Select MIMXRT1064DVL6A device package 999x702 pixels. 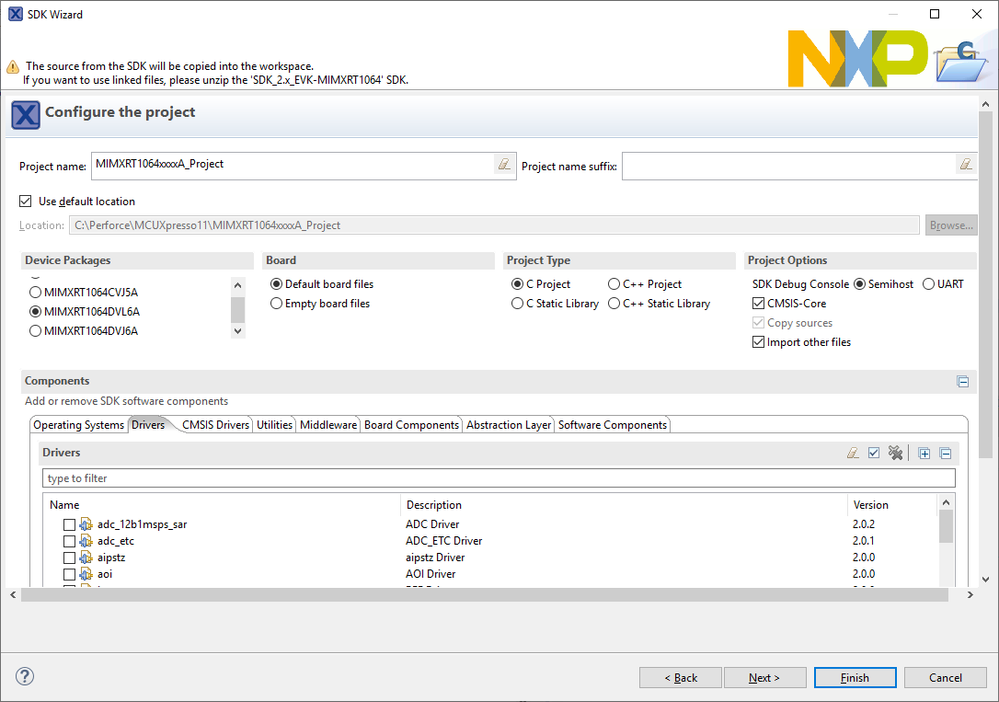point(35,312)
